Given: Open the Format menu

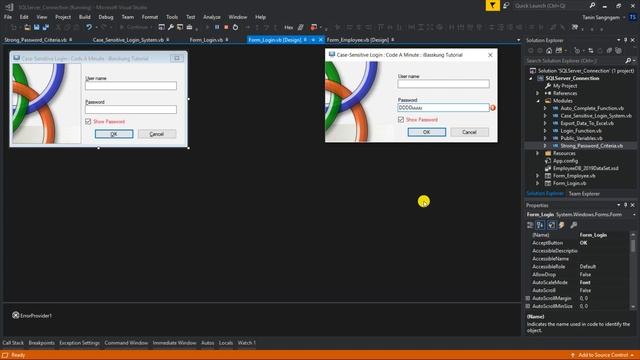Looking at the screenshot, I should (x=150, y=17).
